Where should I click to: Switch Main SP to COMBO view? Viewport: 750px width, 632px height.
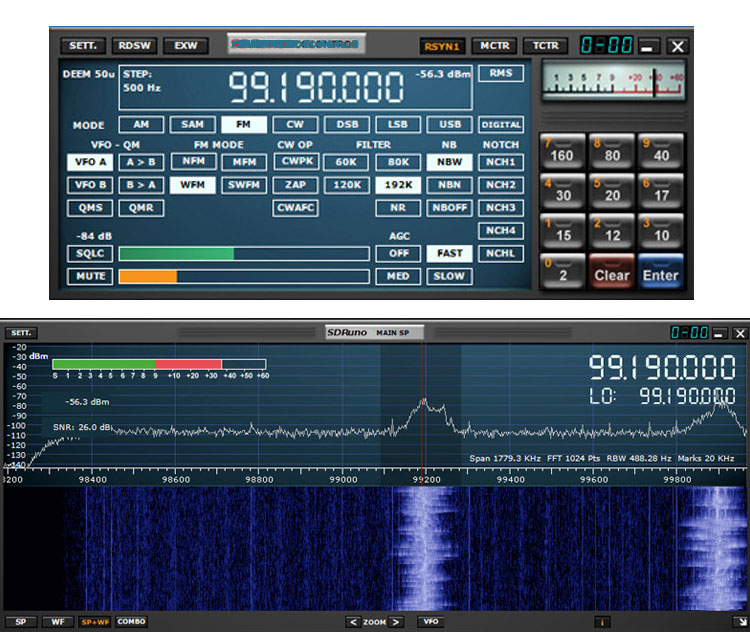132,621
